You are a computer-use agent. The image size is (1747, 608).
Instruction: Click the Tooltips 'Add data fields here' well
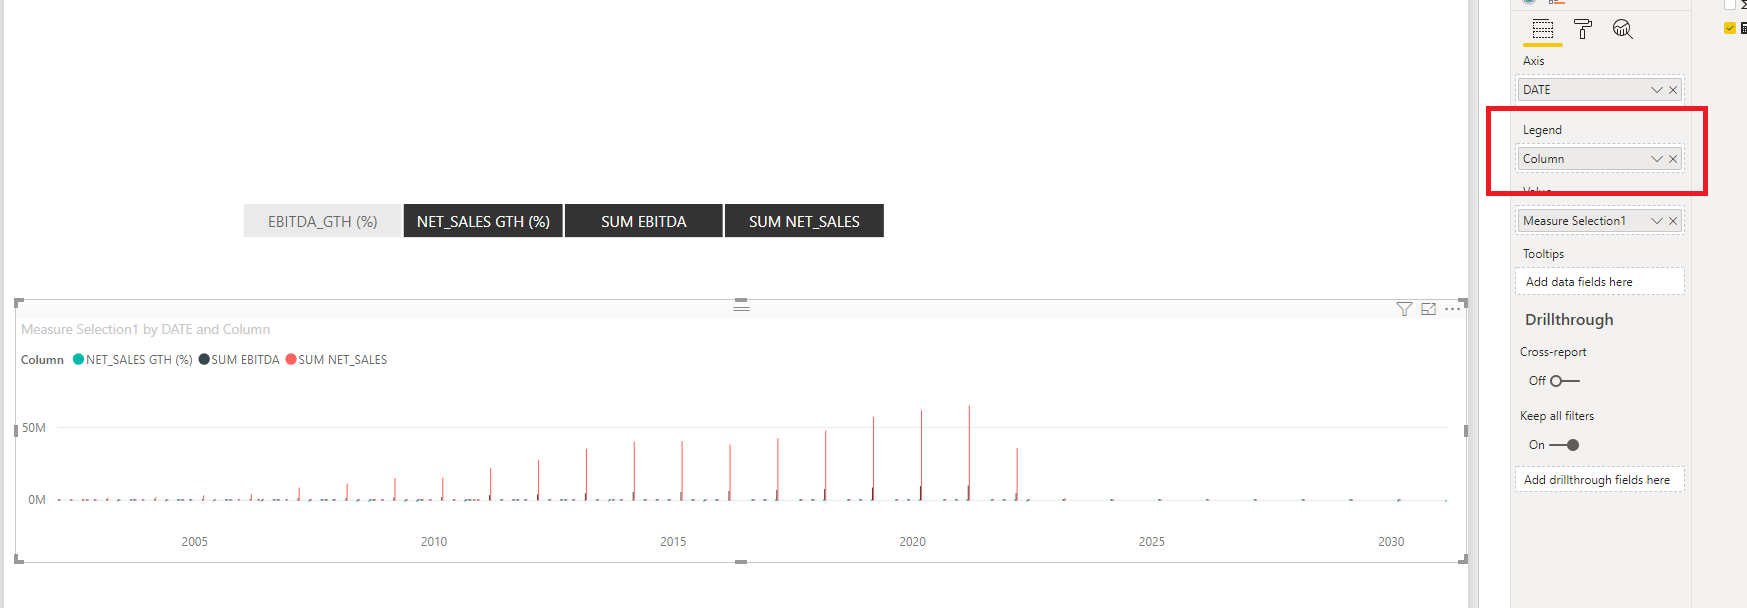pos(1600,282)
